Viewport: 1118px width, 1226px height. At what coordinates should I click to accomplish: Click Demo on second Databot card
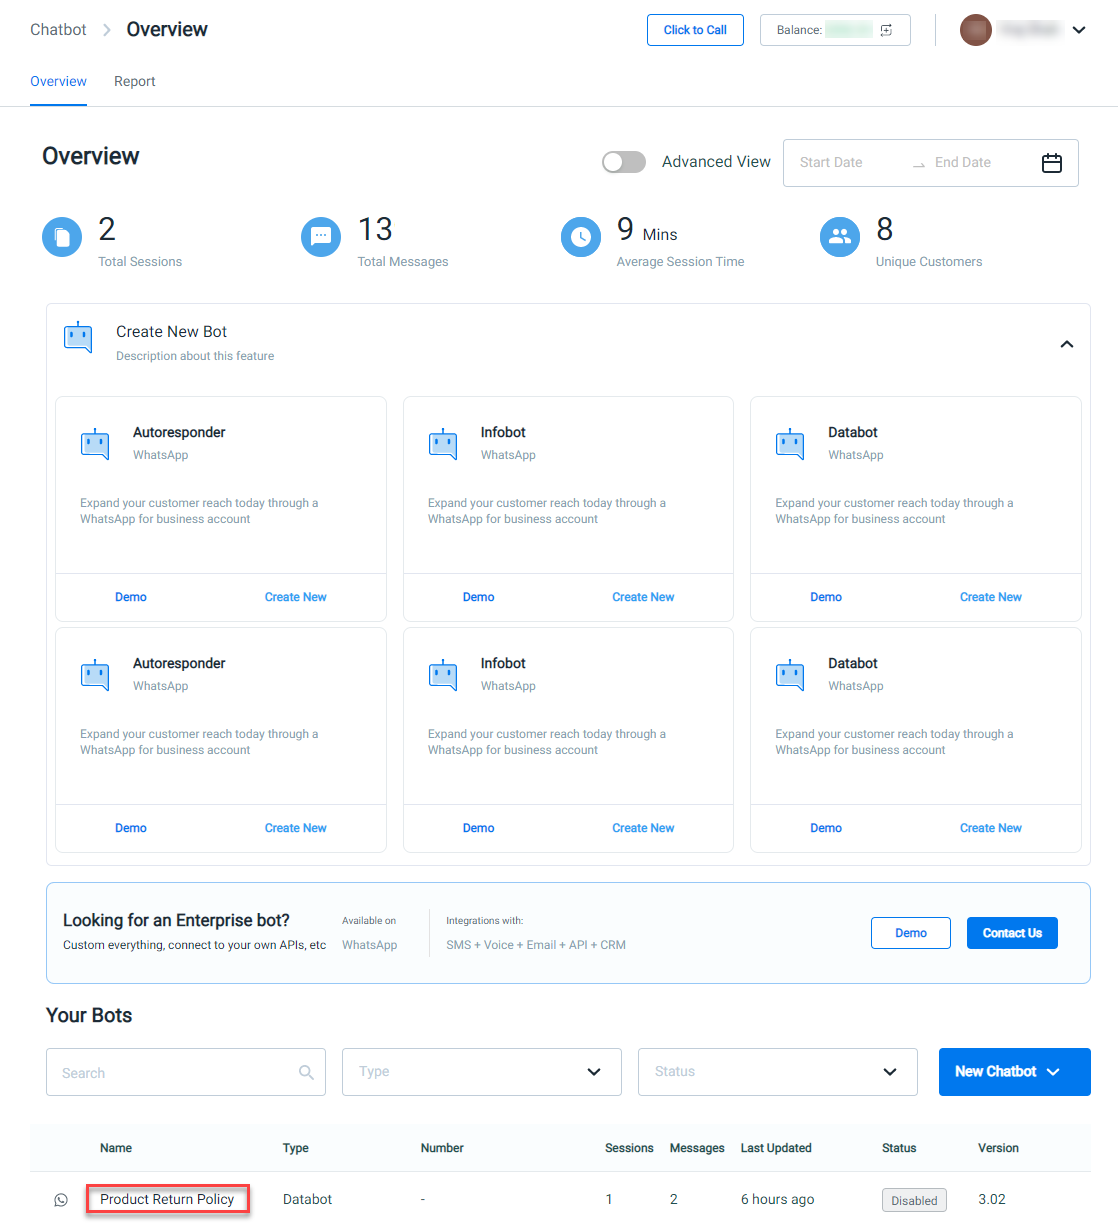[x=826, y=828]
